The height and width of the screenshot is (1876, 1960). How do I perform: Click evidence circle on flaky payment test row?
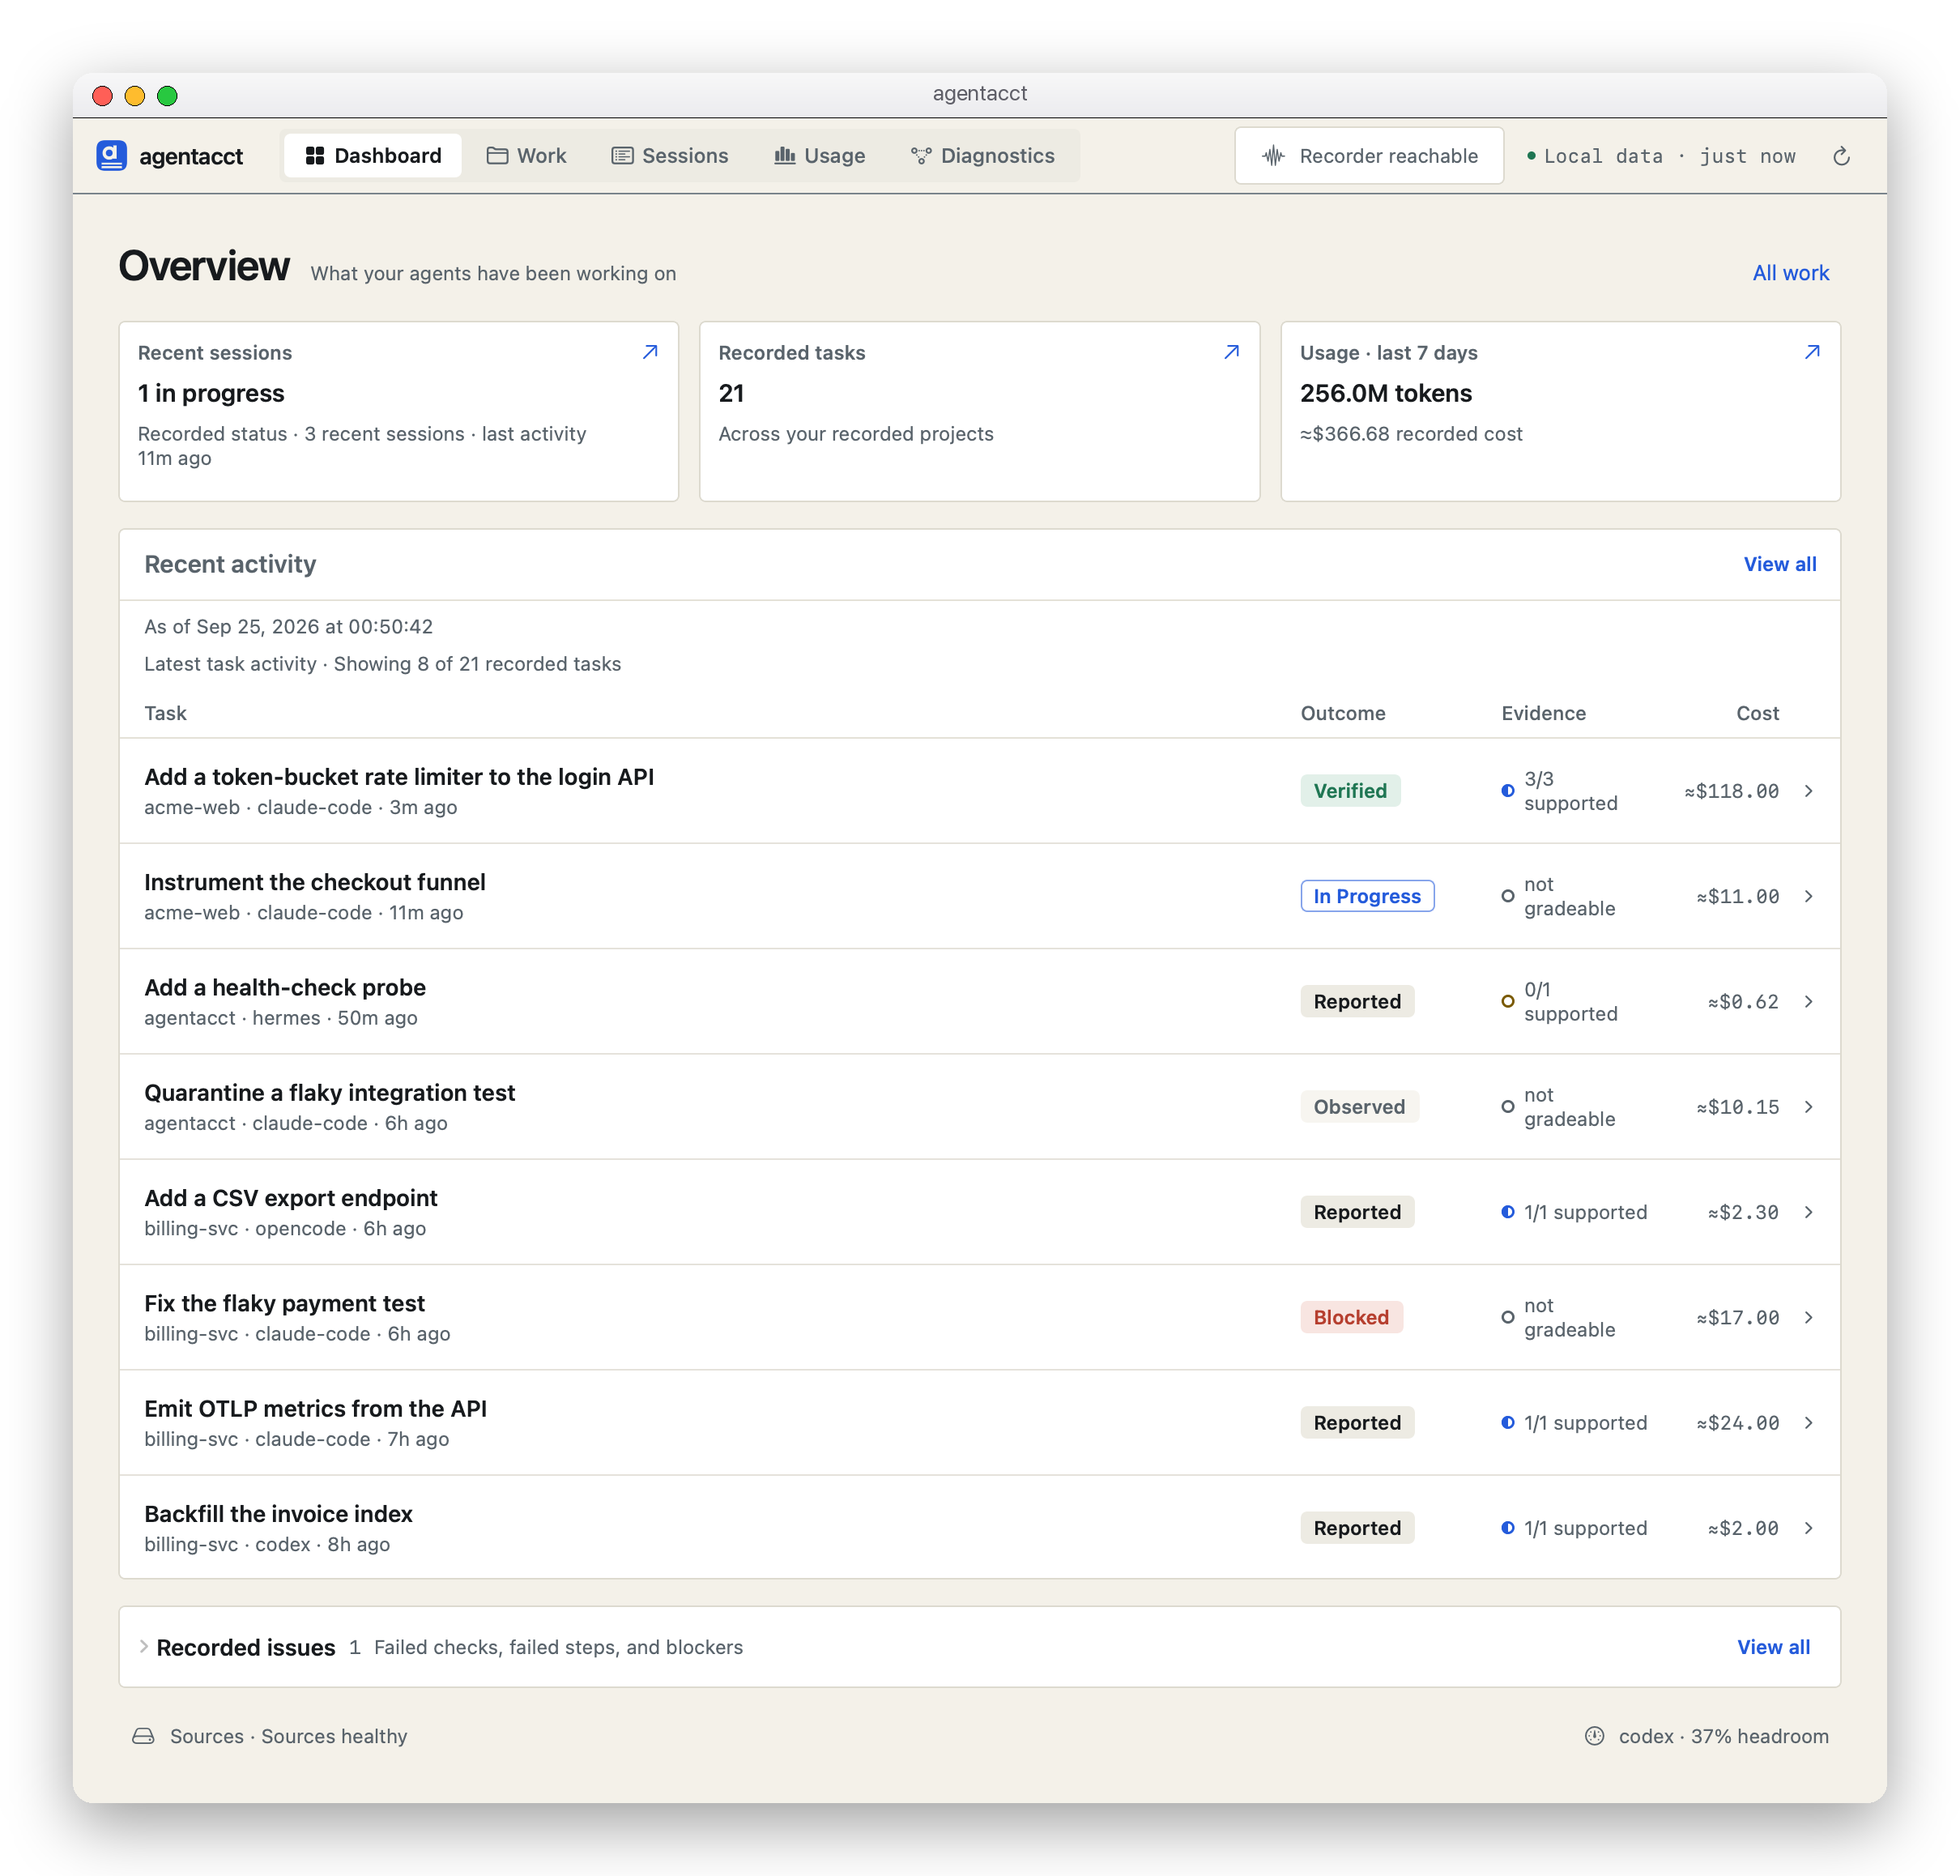click(x=1507, y=1317)
